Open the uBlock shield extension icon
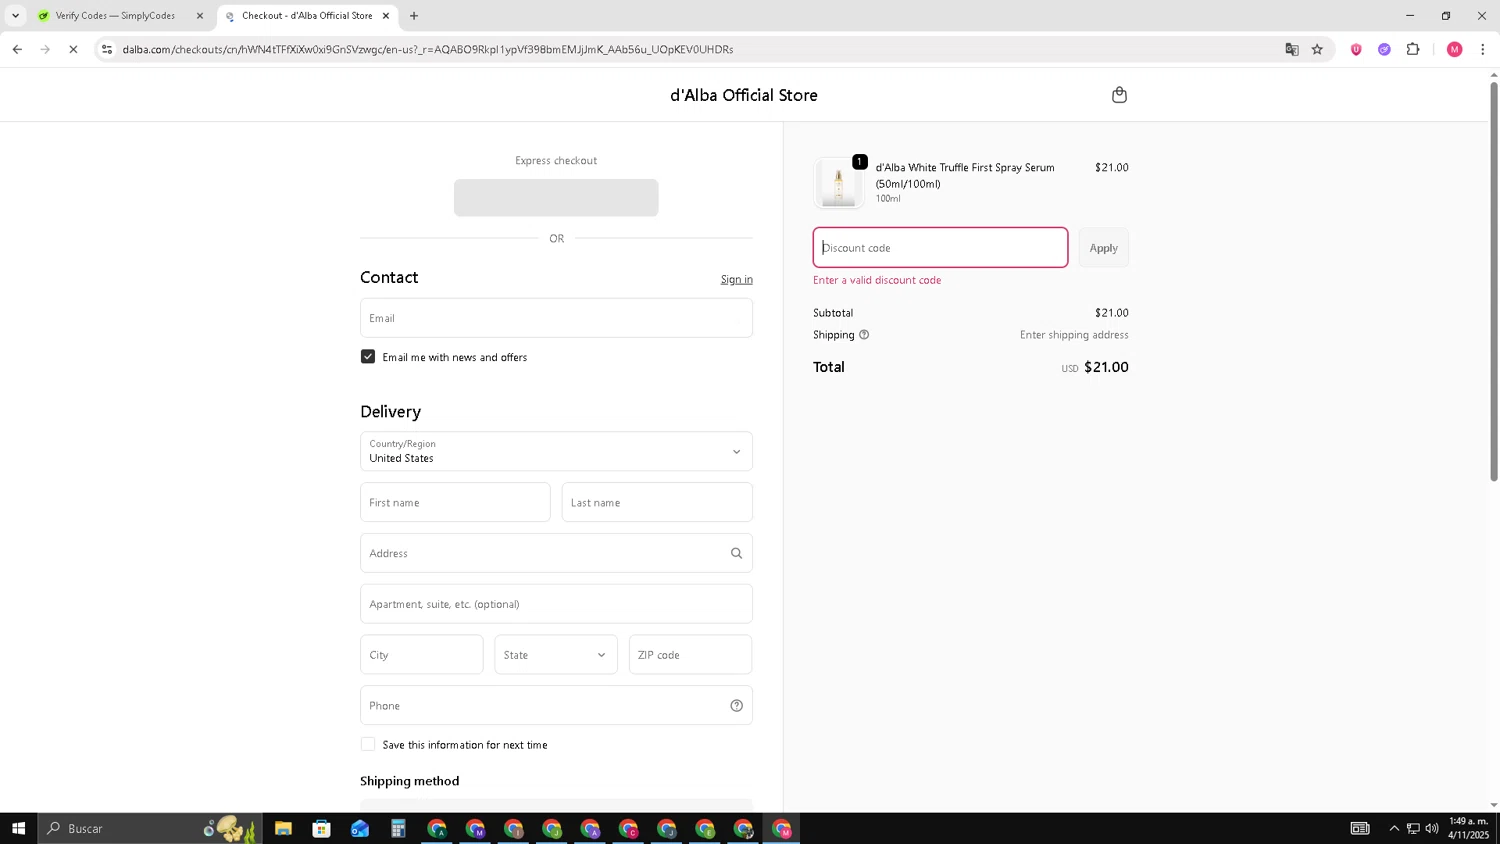The height and width of the screenshot is (844, 1500). click(x=1356, y=49)
